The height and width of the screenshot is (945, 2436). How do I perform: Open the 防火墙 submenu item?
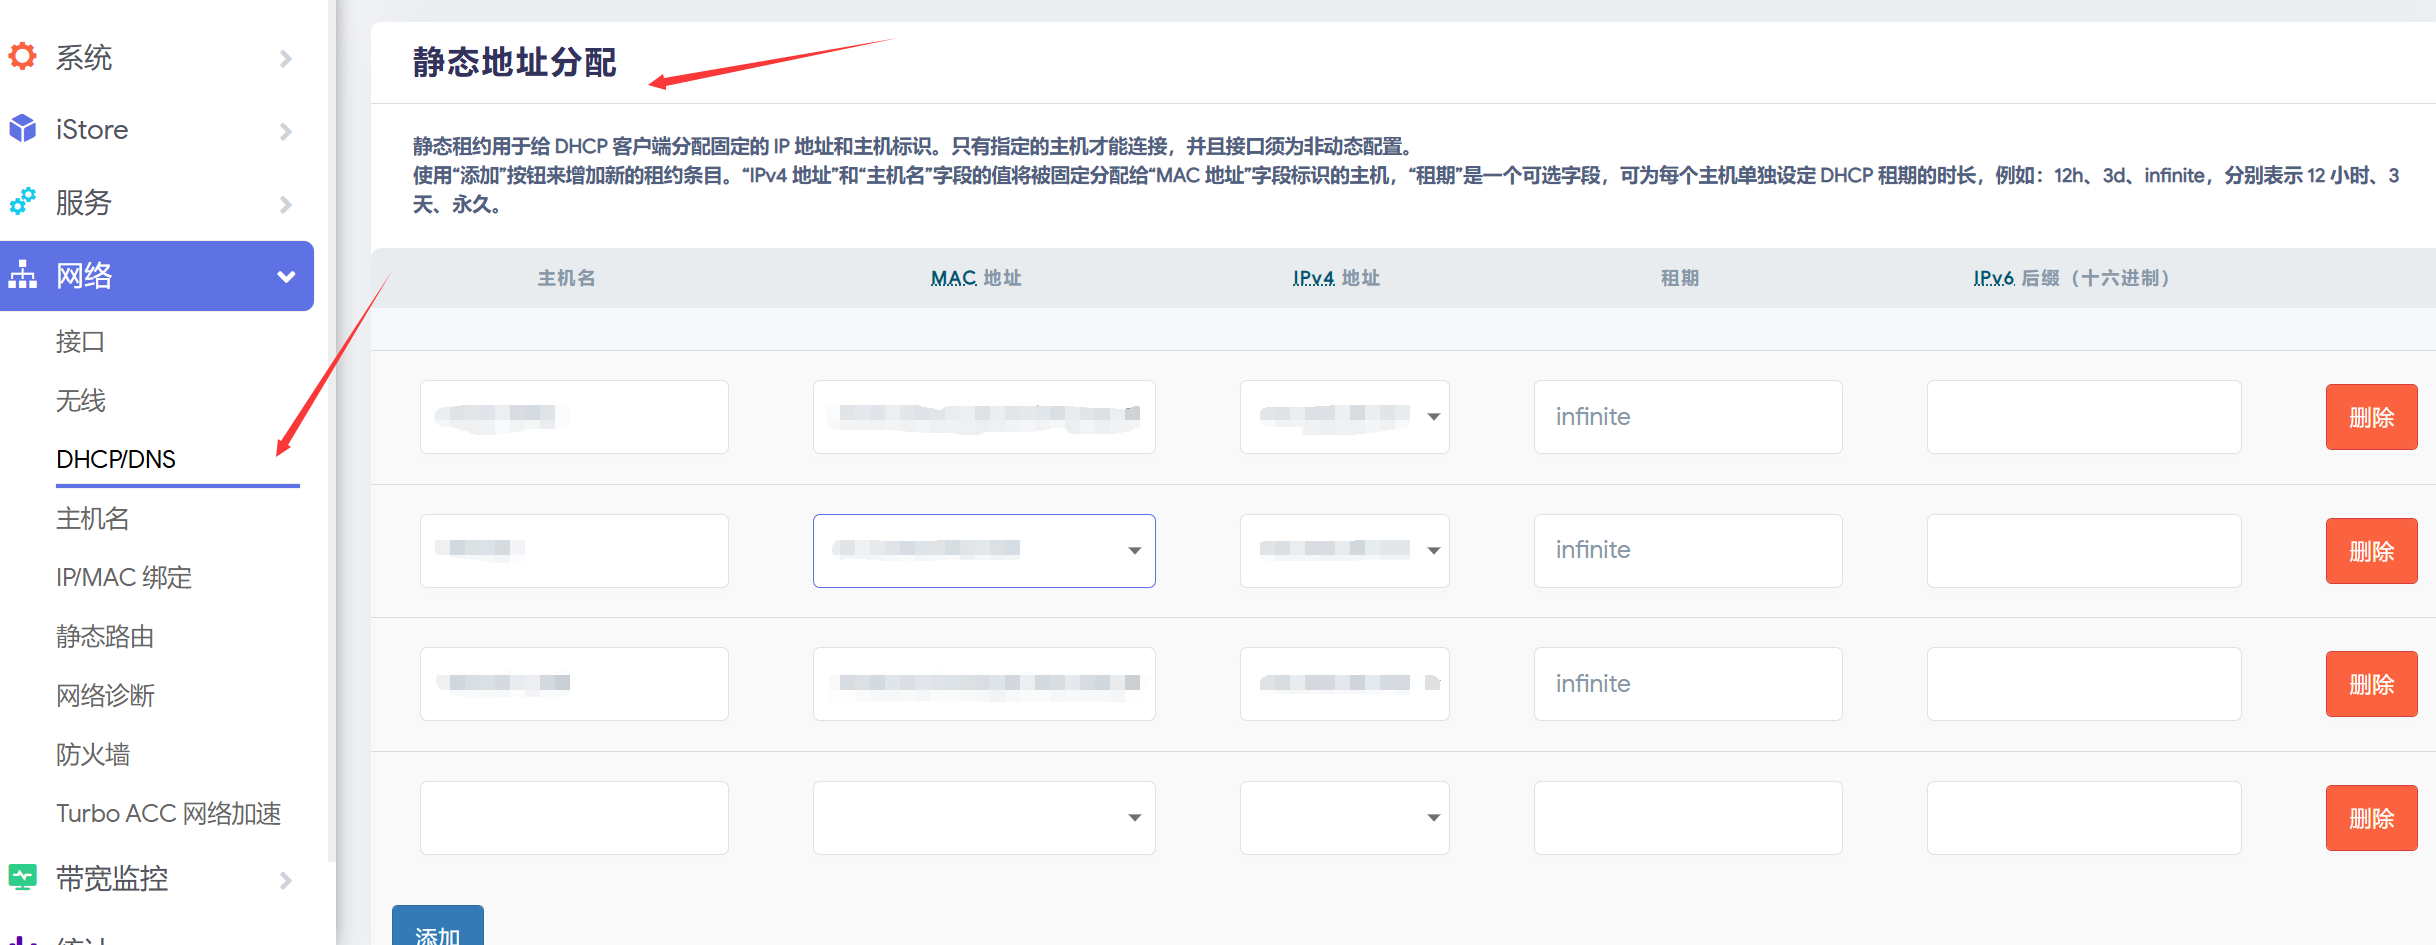(93, 755)
